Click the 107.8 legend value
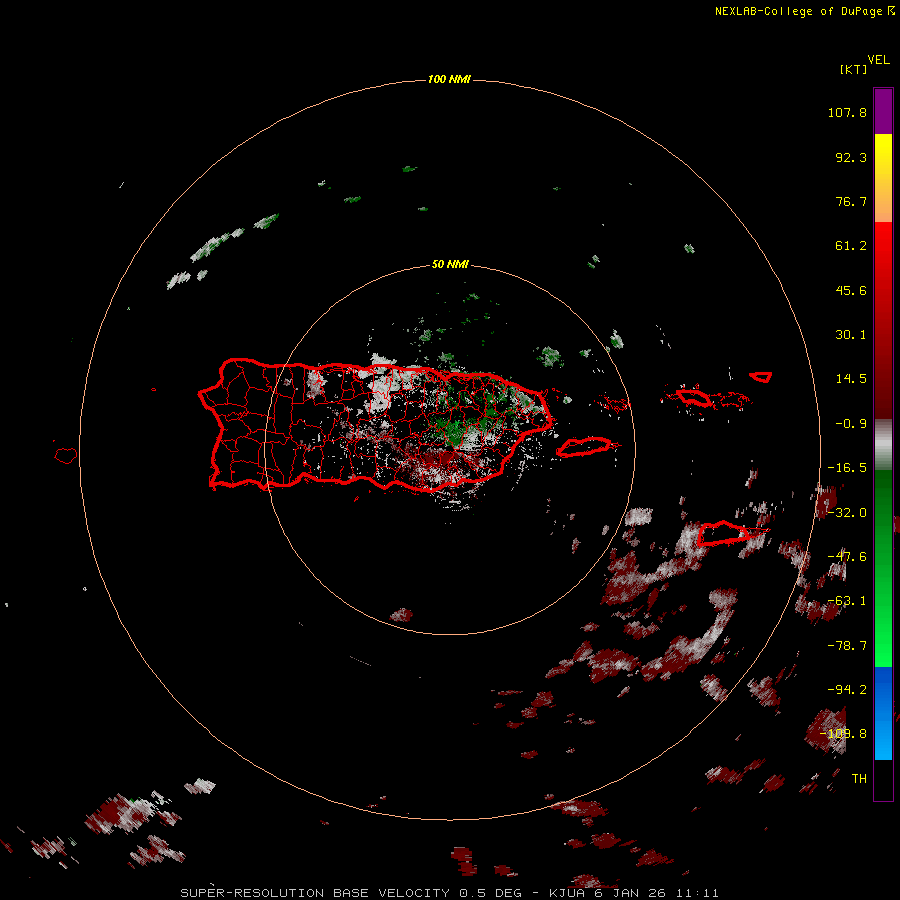The height and width of the screenshot is (900, 900). [847, 112]
